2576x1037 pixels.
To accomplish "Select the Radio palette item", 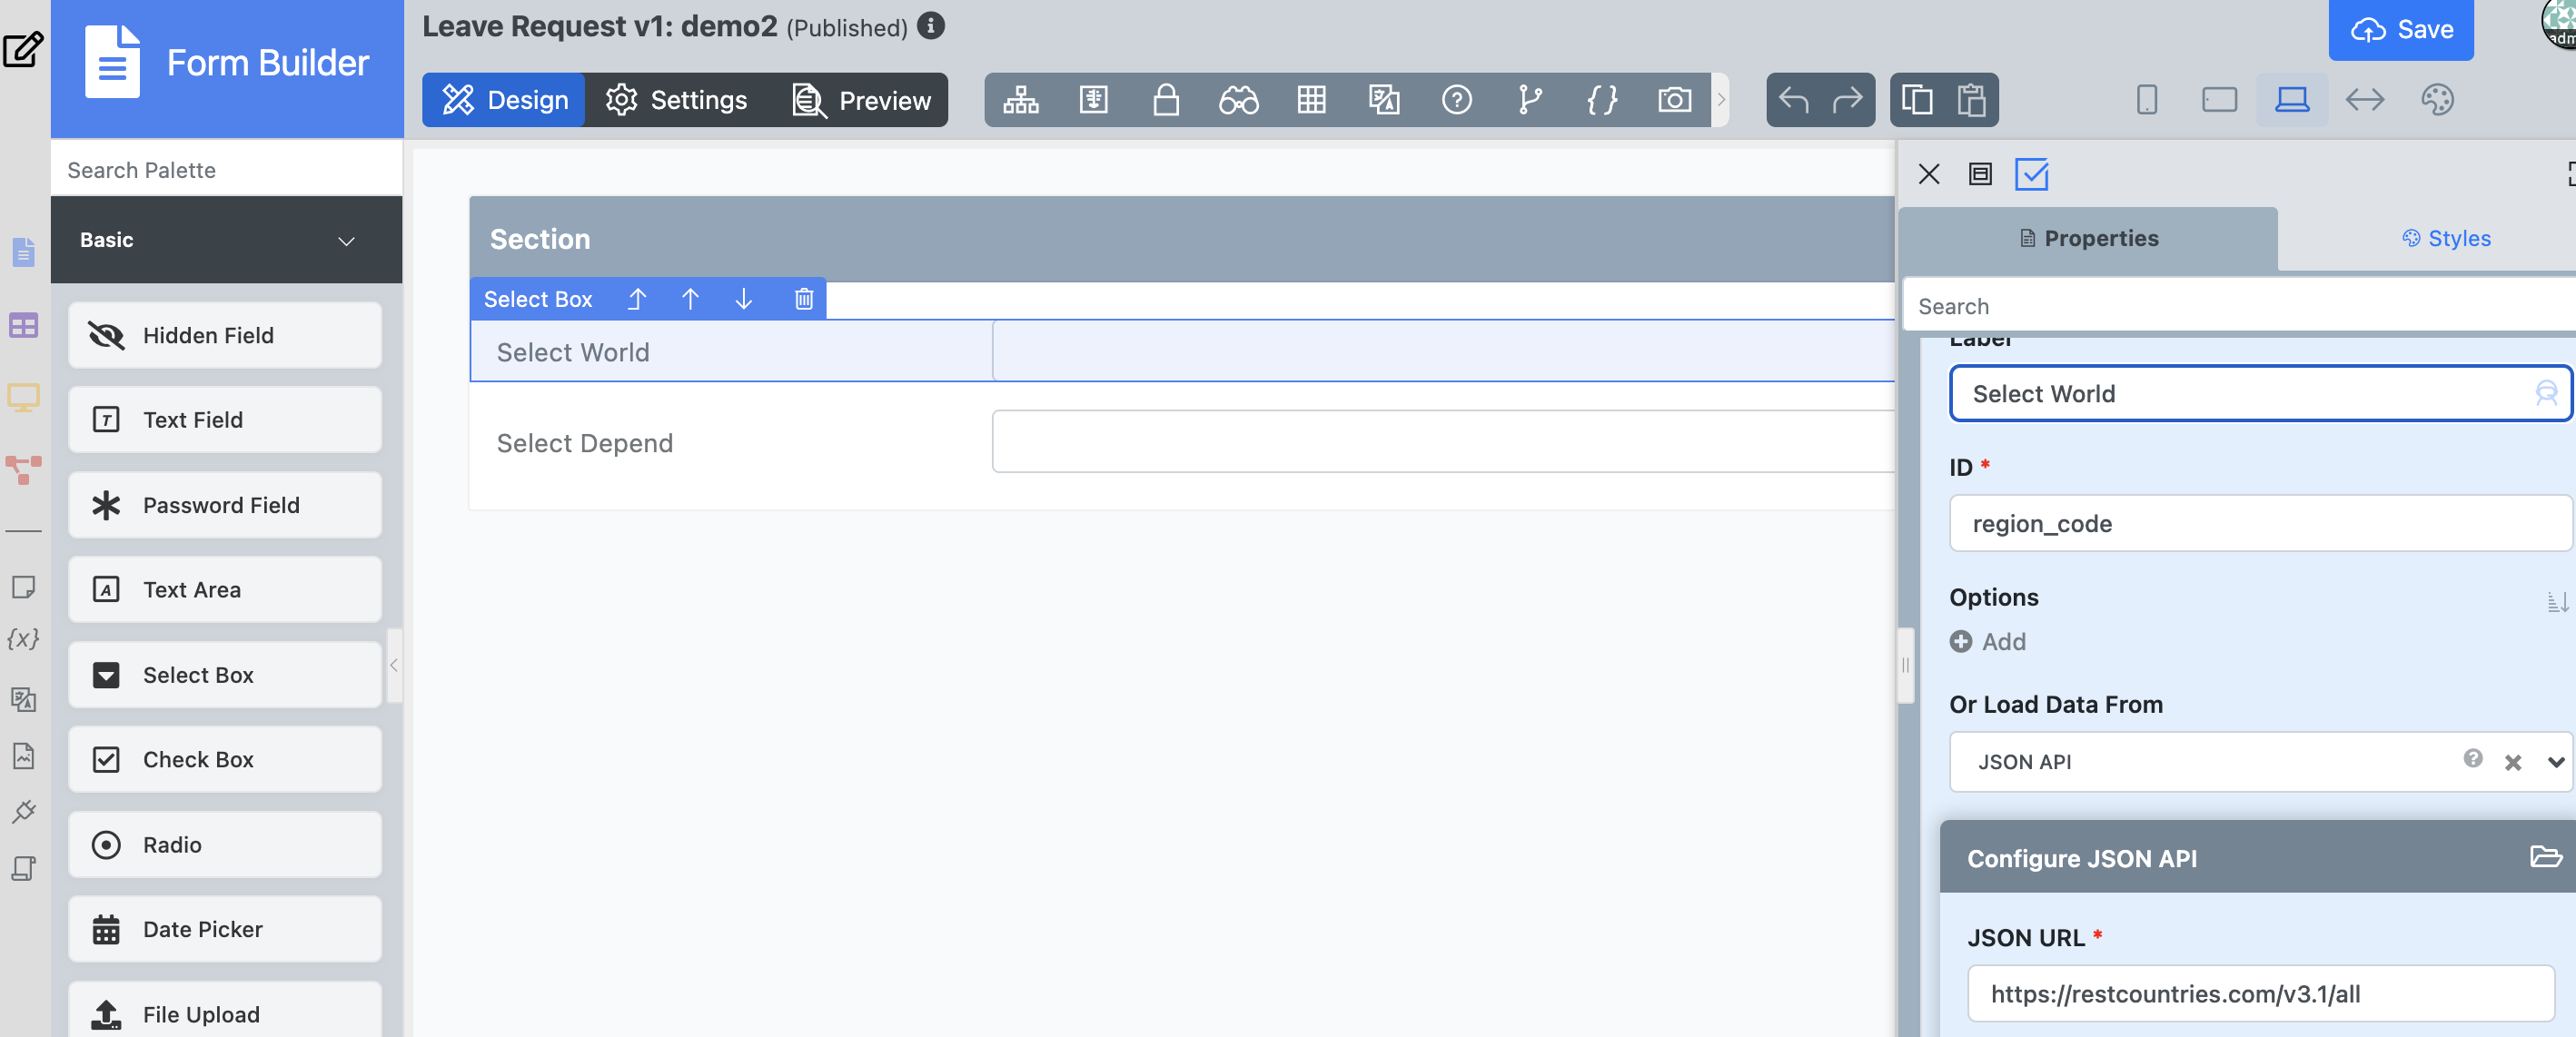I will pos(225,845).
